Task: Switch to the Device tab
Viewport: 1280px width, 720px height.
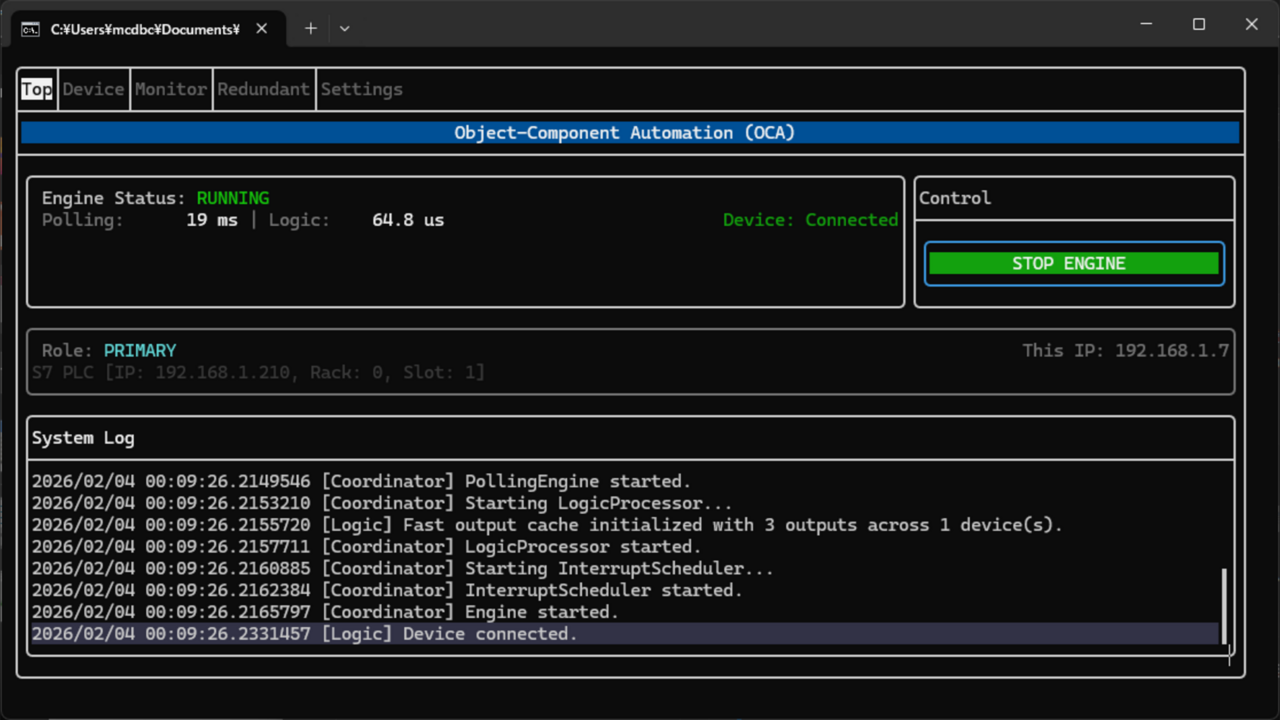Action: pos(93,89)
